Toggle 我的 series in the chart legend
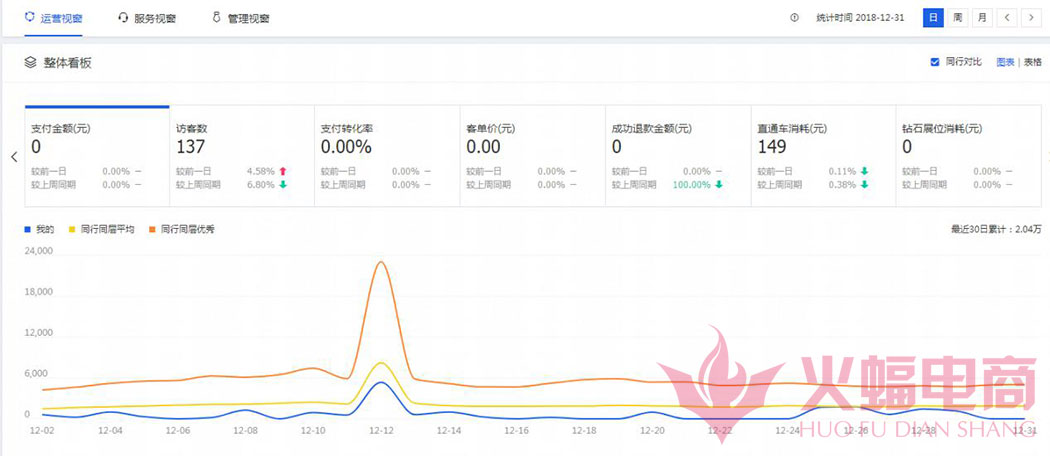 (x=40, y=229)
